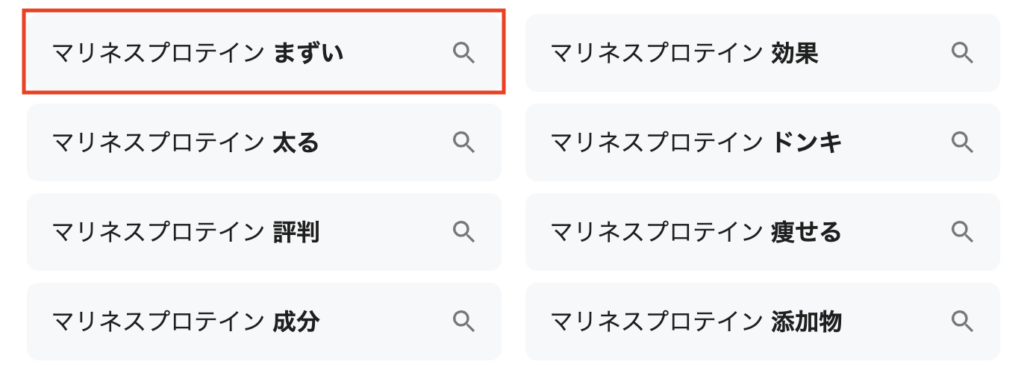Click search icon beside マリネスプロテイン まずい
Viewport: 1024px width, 373px height.
(464, 53)
